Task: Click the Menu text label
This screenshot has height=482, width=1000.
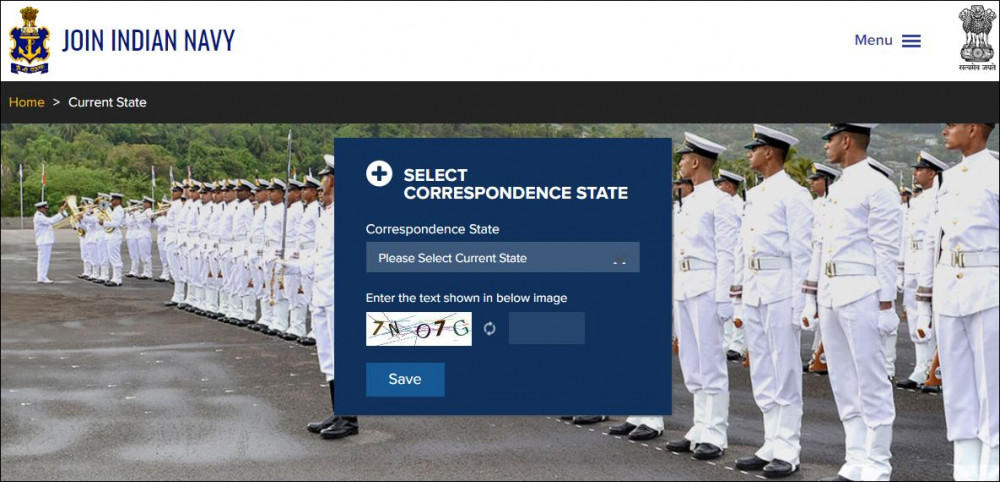Action: [x=873, y=40]
